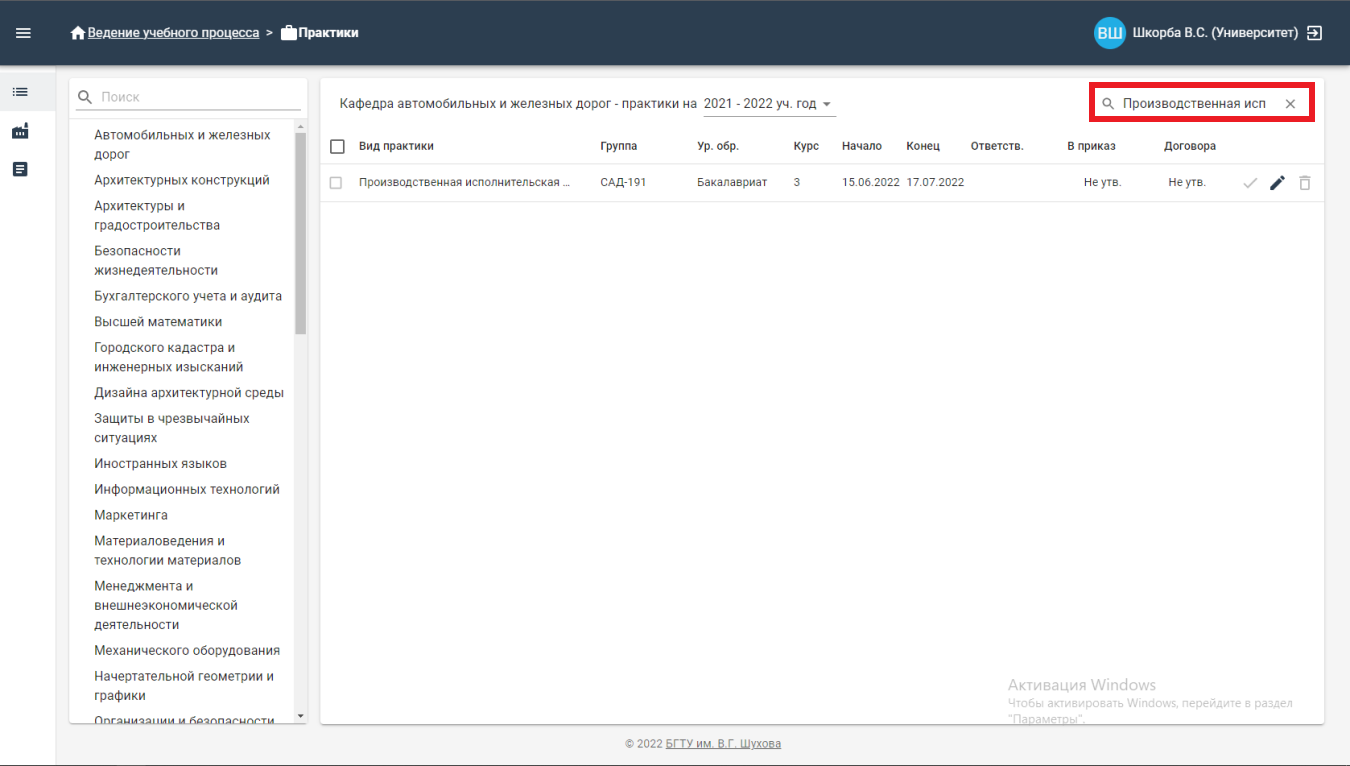1350x766 pixels.
Task: Toggle the select-all header checkbox
Action: click(x=337, y=146)
